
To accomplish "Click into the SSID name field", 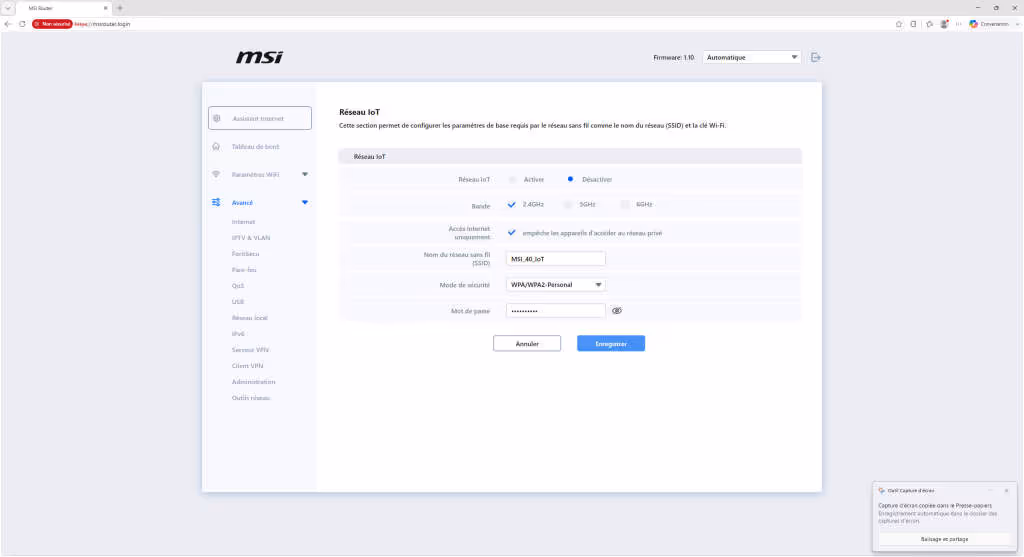I will pos(555,259).
